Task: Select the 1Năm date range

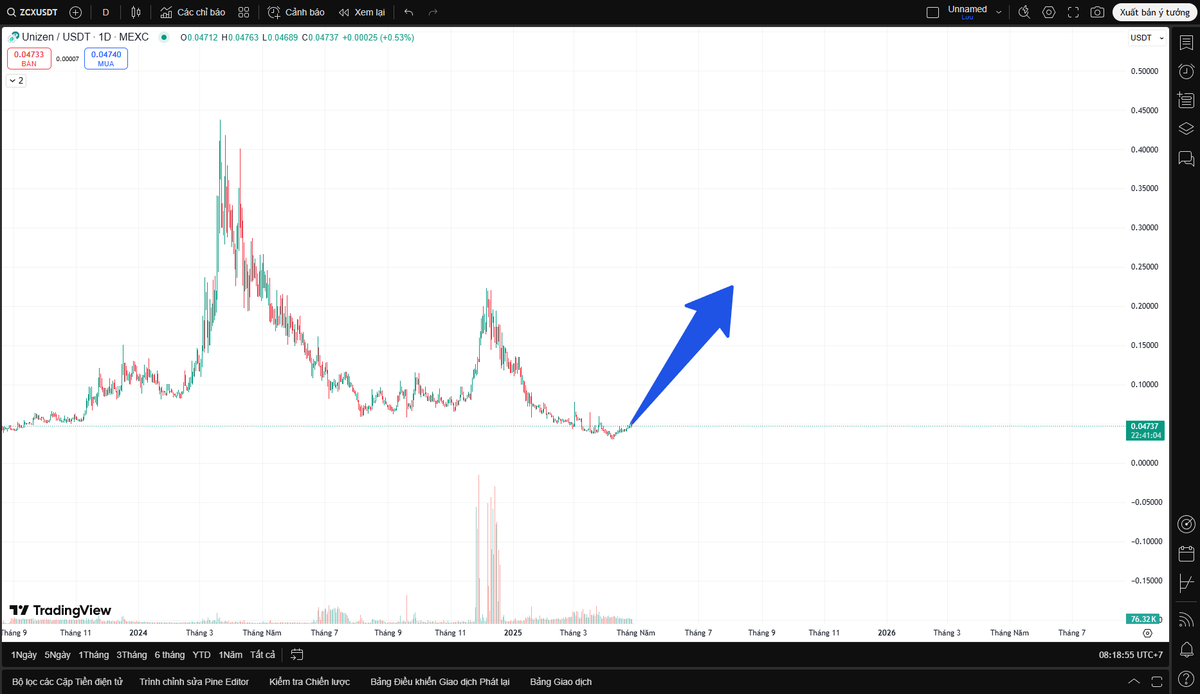Action: coord(231,655)
